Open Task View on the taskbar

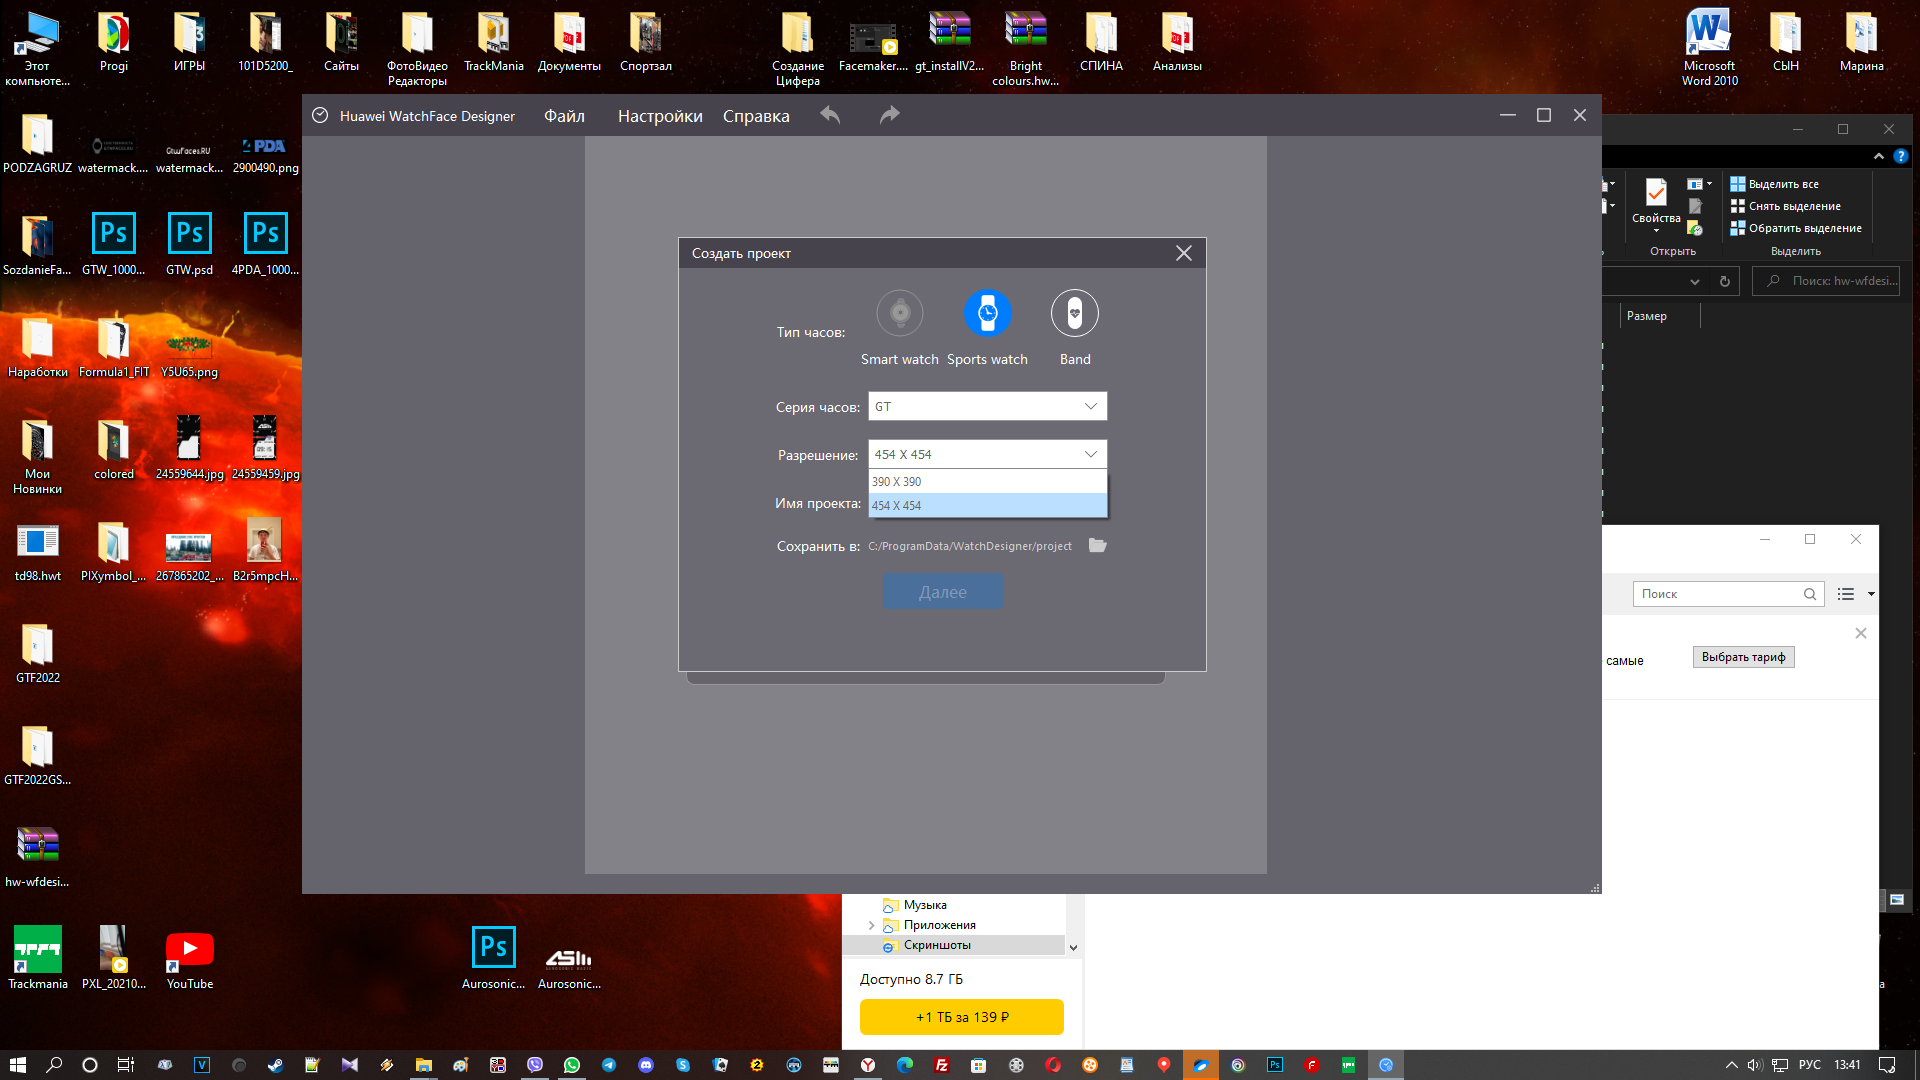click(126, 1065)
